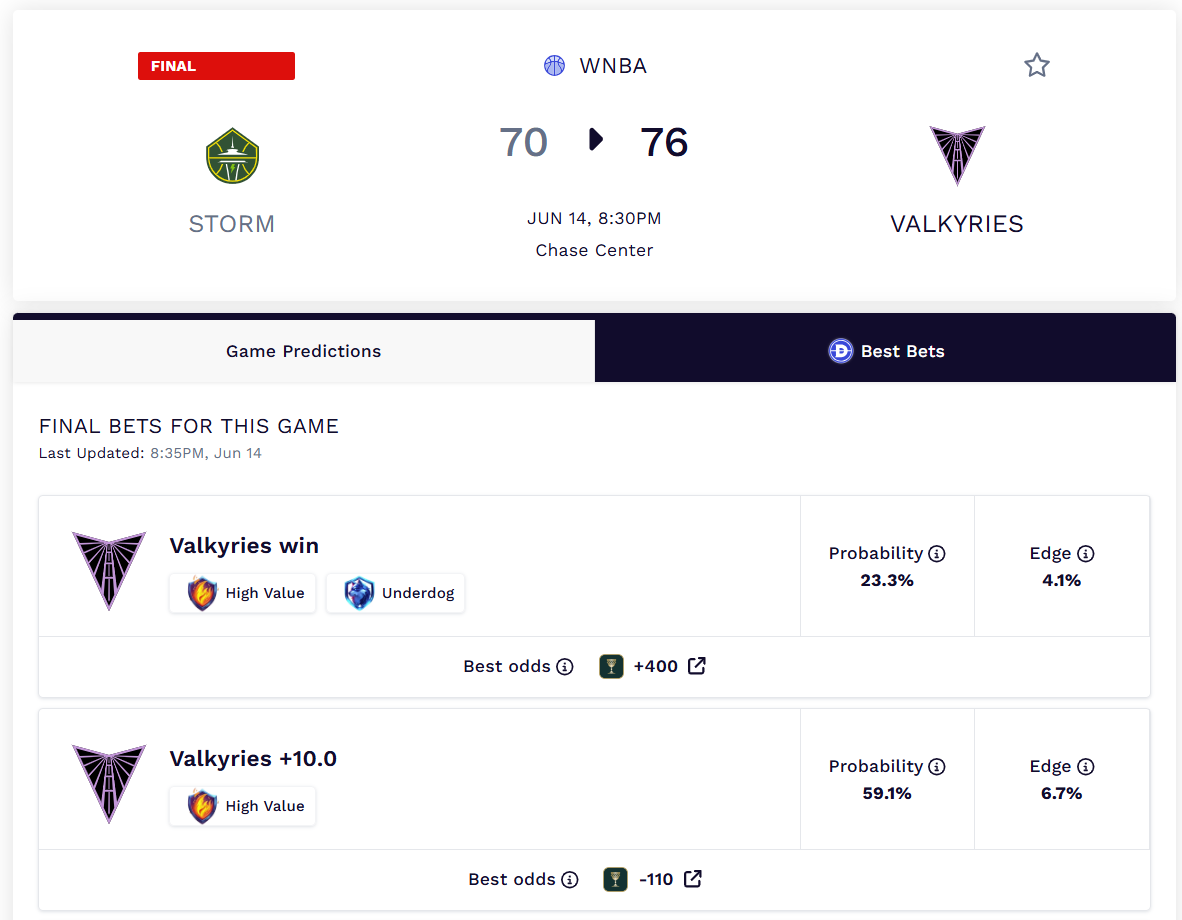Image resolution: width=1182 pixels, height=920 pixels.
Task: Click the sportsbook logo next to +400
Action: click(x=611, y=667)
